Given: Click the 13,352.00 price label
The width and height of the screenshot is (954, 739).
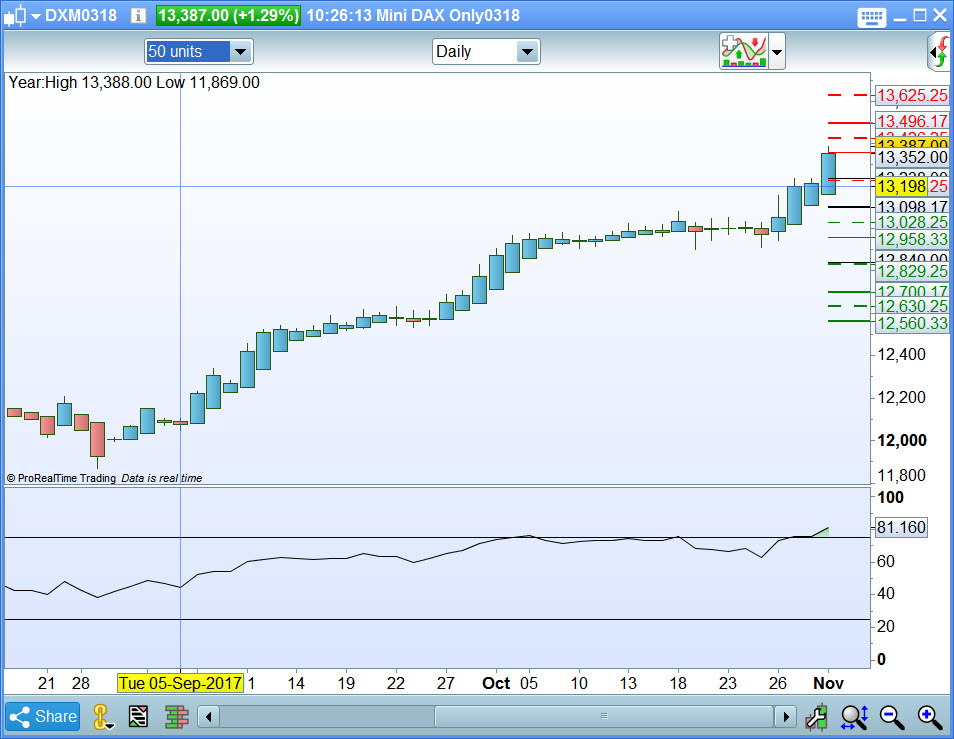Looking at the screenshot, I should [912, 158].
